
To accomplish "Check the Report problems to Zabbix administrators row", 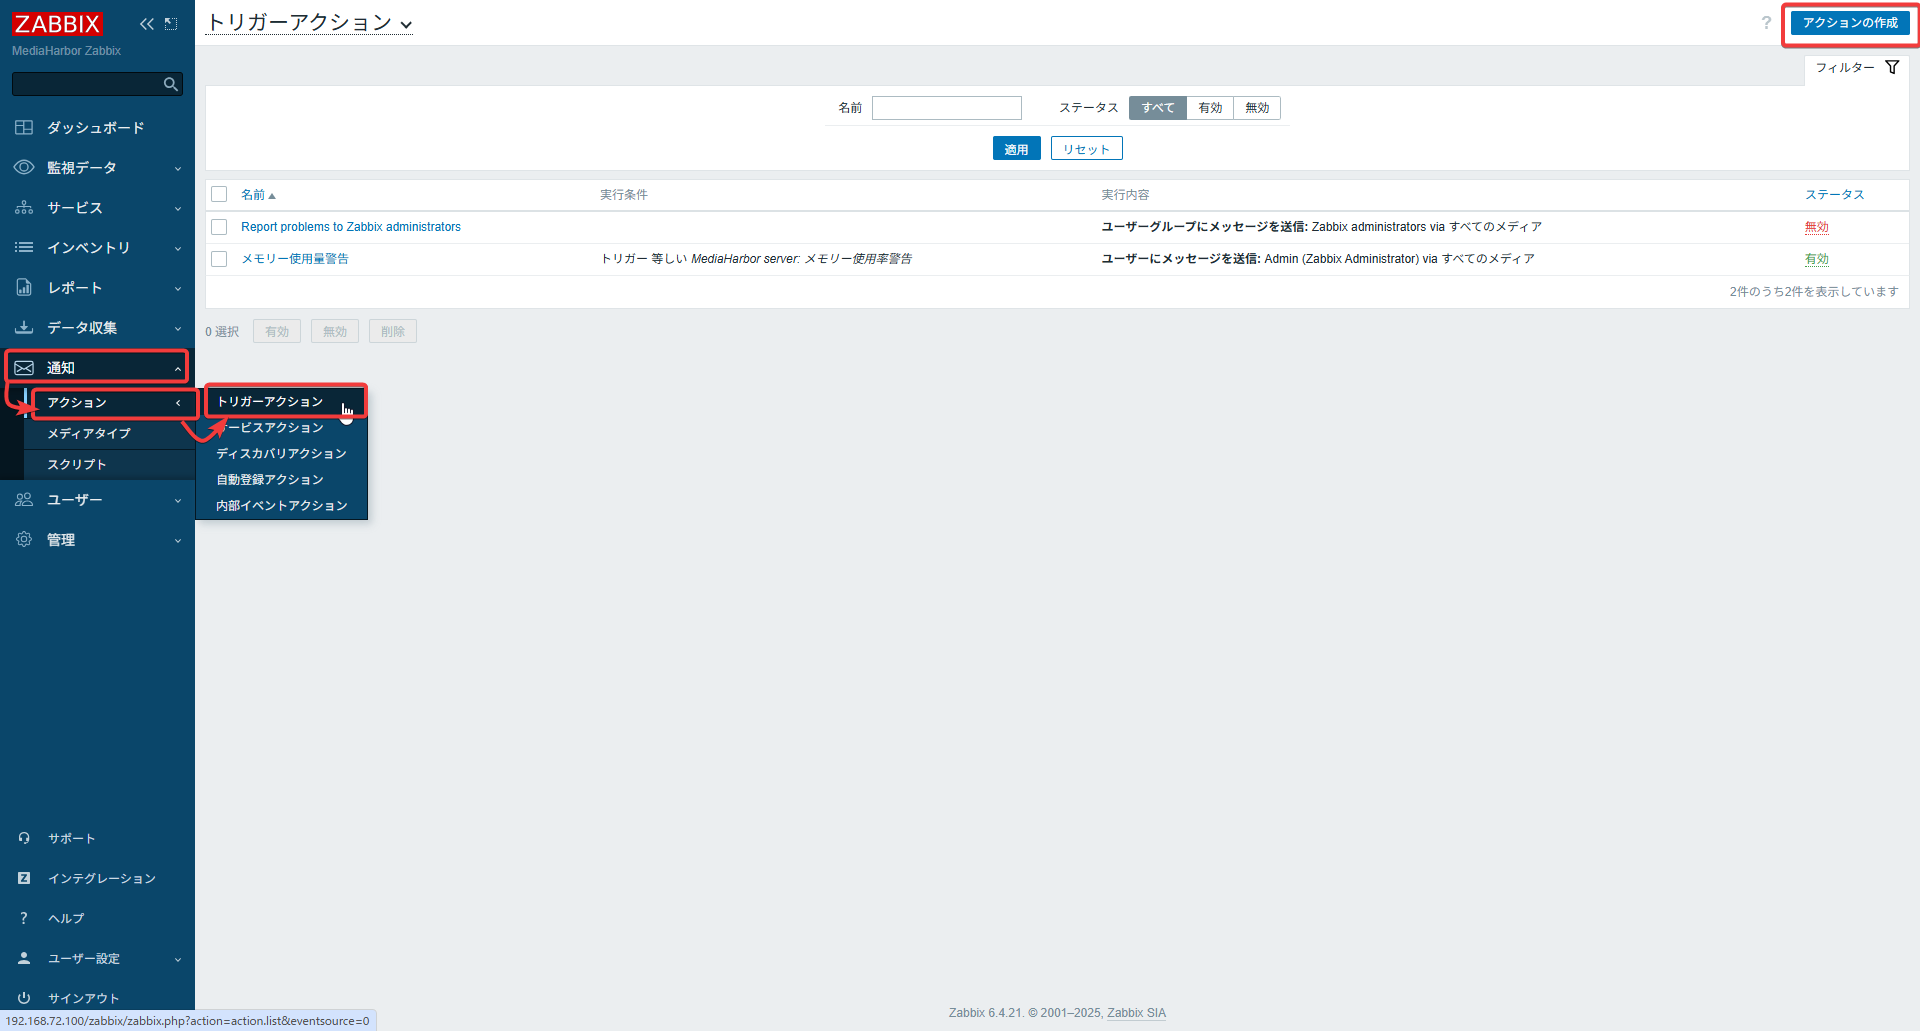I will [219, 227].
